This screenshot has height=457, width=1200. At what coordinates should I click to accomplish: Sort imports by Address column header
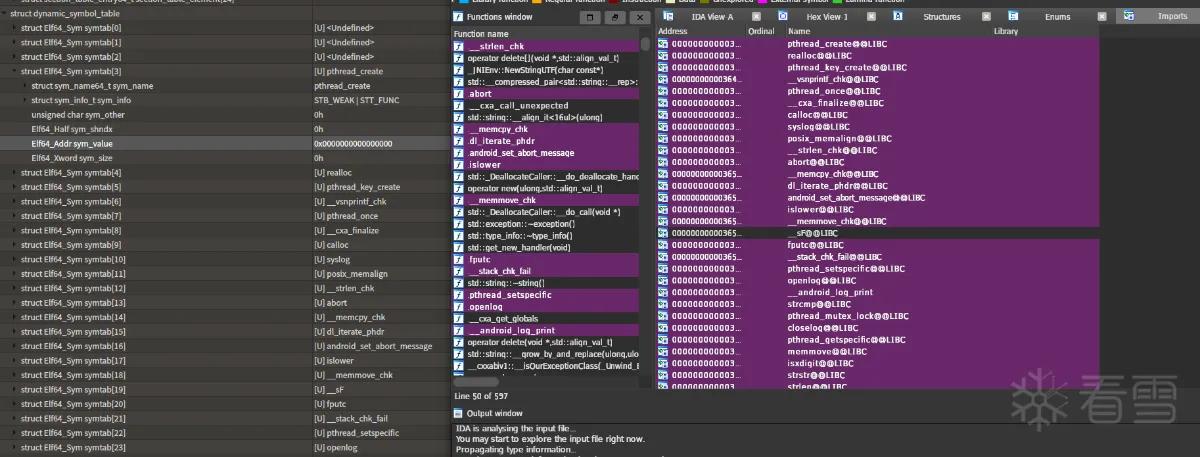700,32
